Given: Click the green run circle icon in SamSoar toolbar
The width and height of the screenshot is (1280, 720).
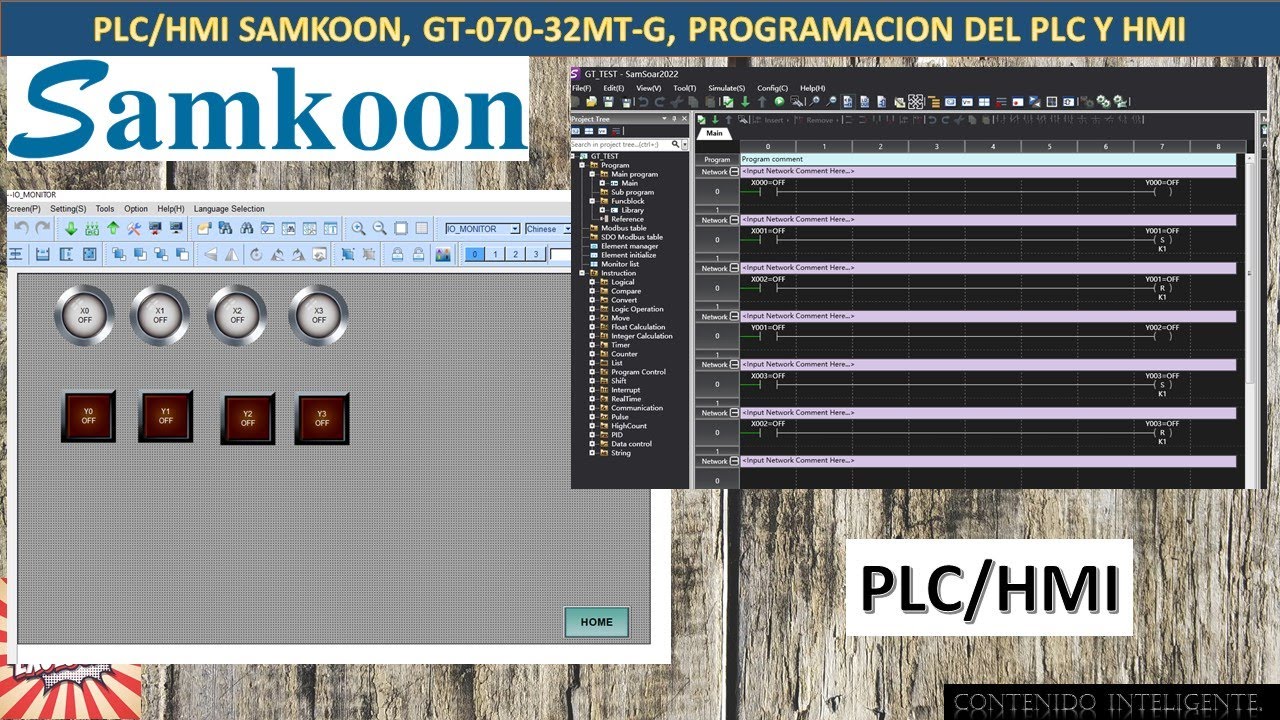Looking at the screenshot, I should click(x=779, y=101).
